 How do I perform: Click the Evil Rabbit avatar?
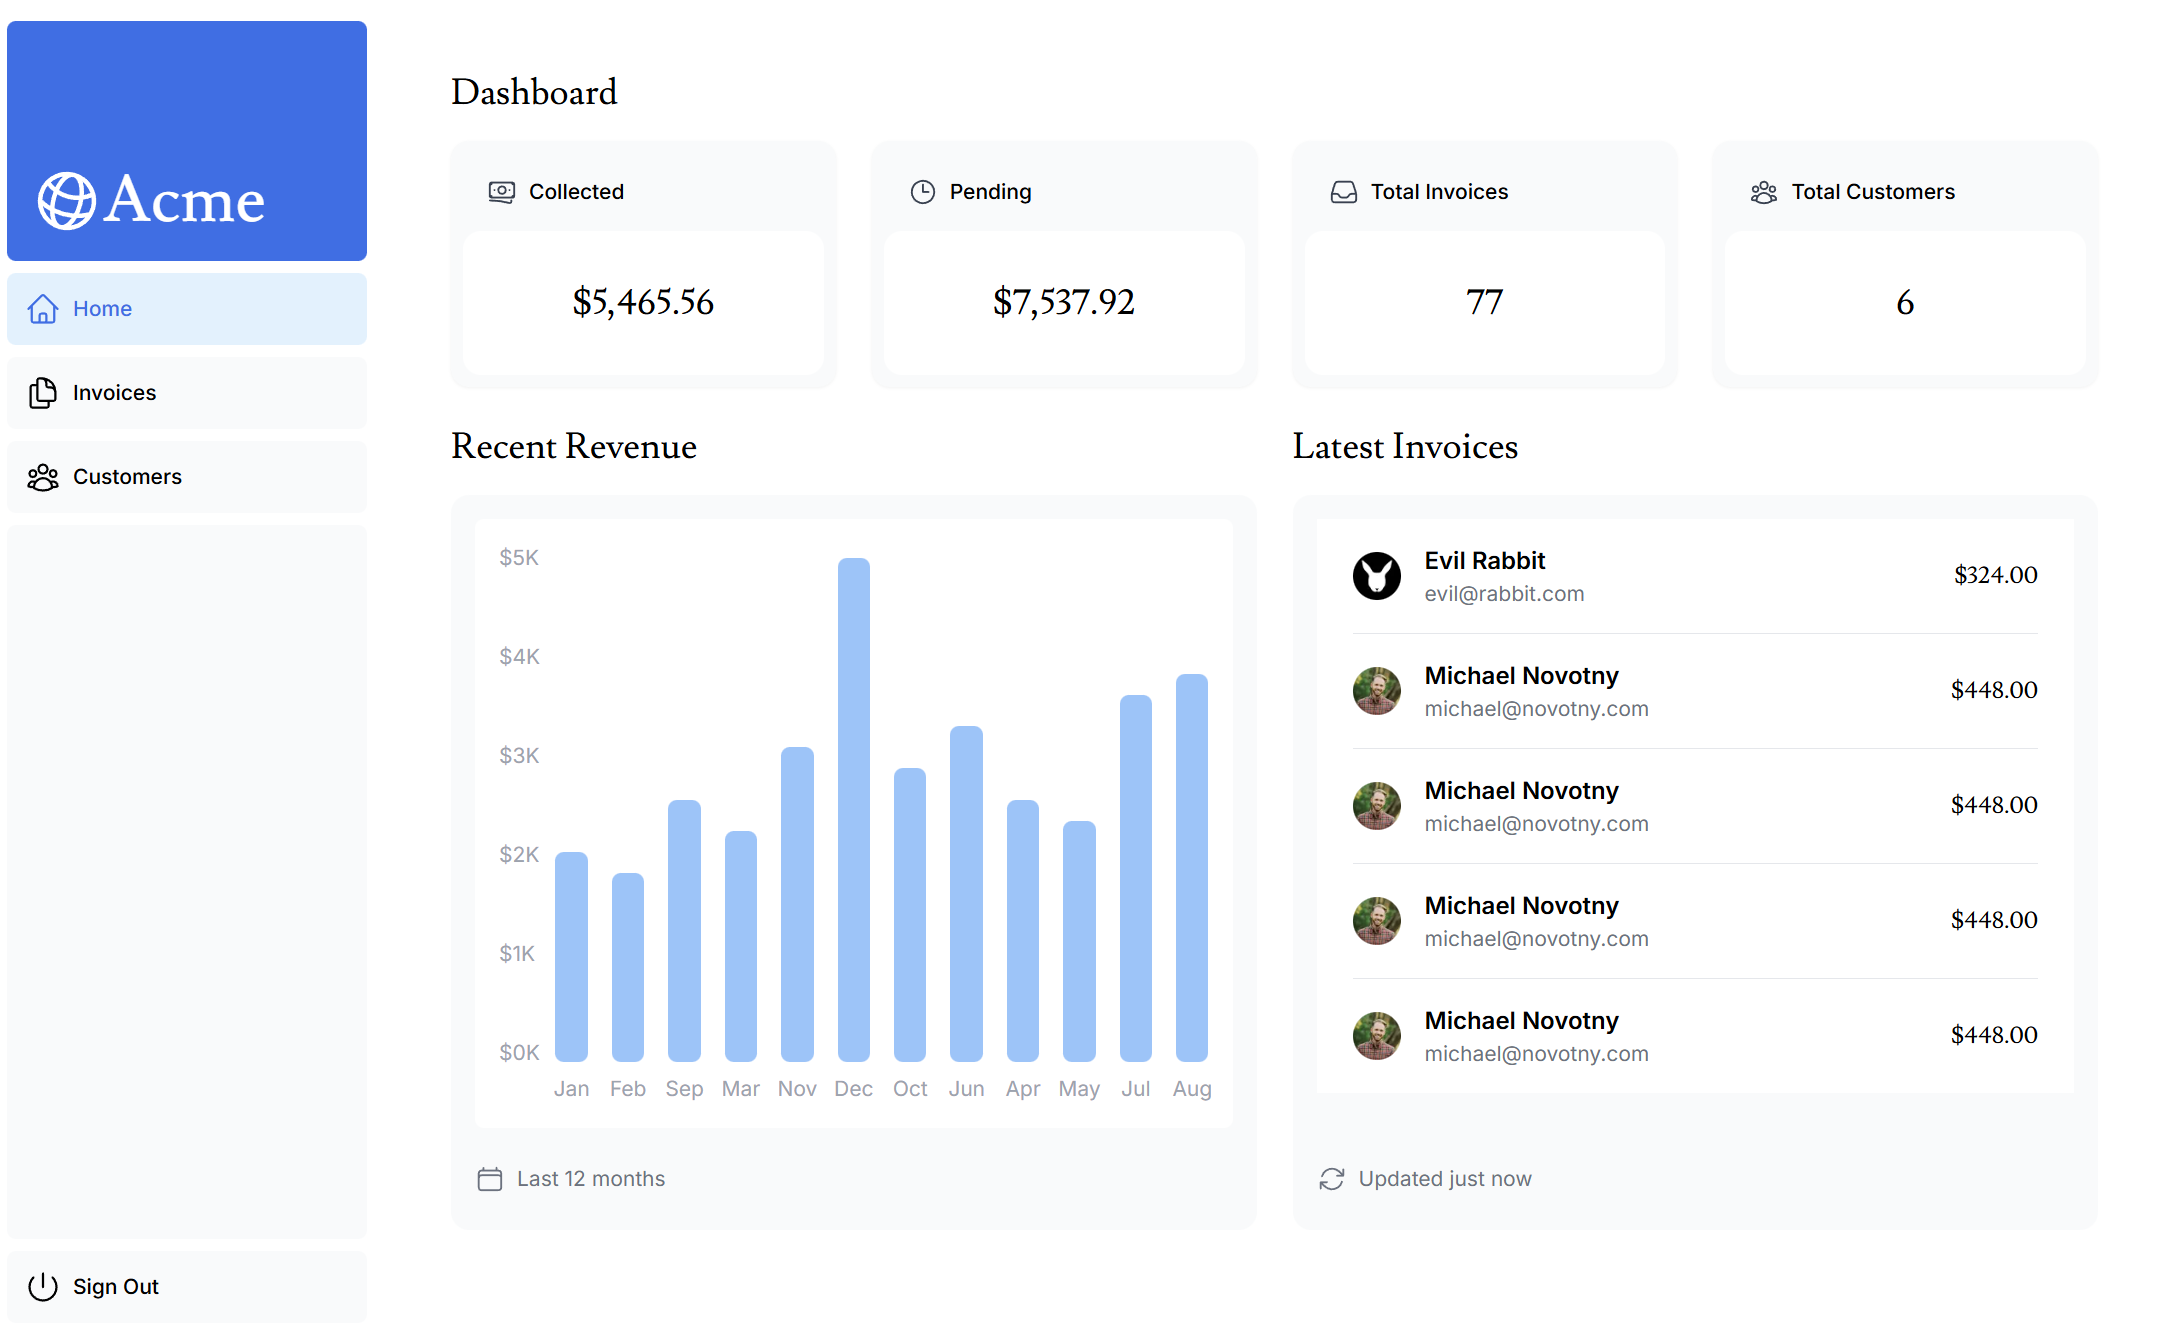click(x=1377, y=576)
